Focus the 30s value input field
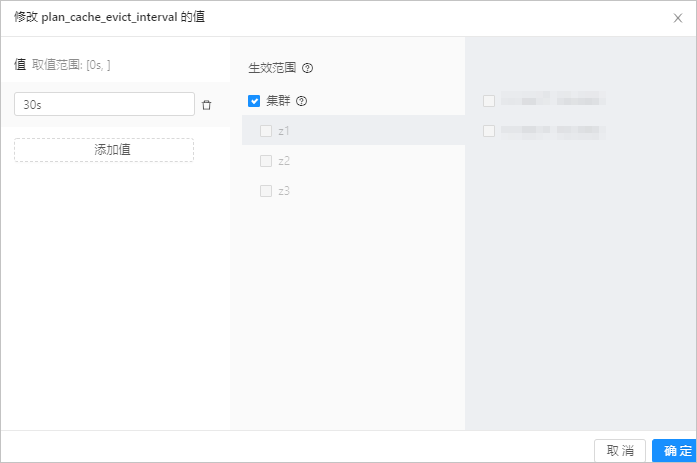 (104, 104)
